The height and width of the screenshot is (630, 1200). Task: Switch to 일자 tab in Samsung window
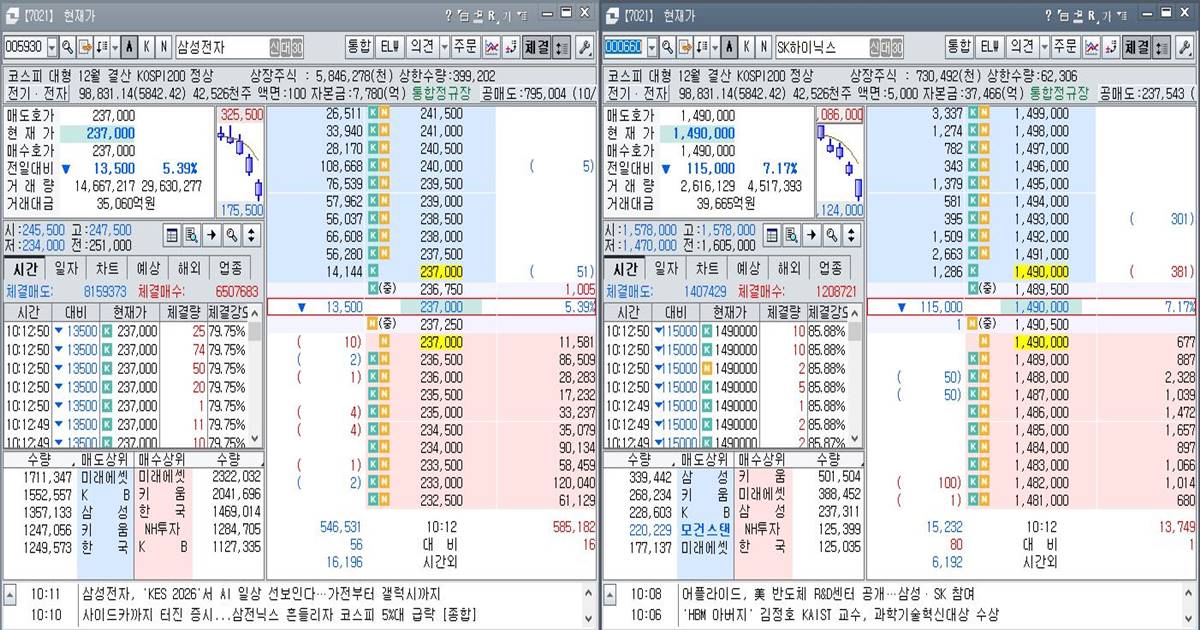[x=65, y=268]
